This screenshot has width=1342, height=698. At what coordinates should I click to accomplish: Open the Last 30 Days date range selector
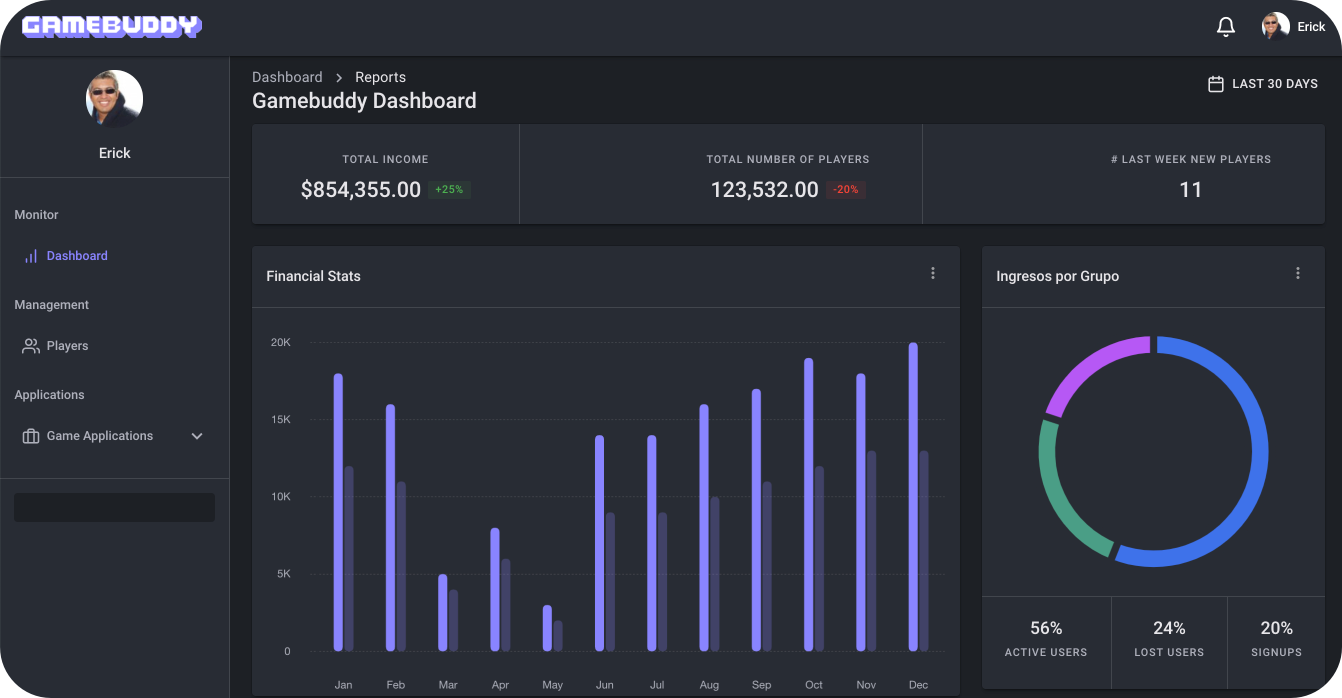coord(1274,84)
